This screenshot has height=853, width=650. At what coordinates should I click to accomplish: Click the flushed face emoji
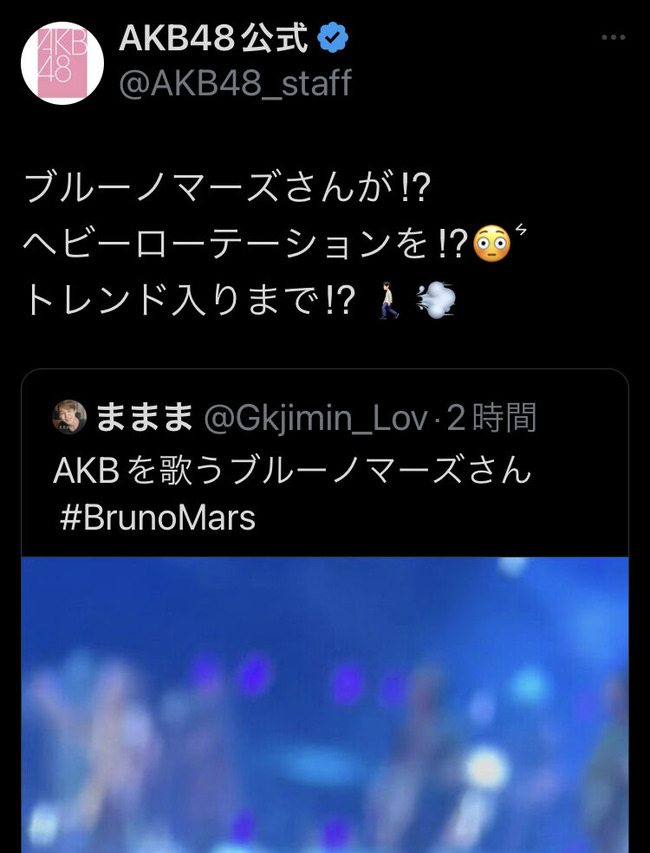pos(492,243)
